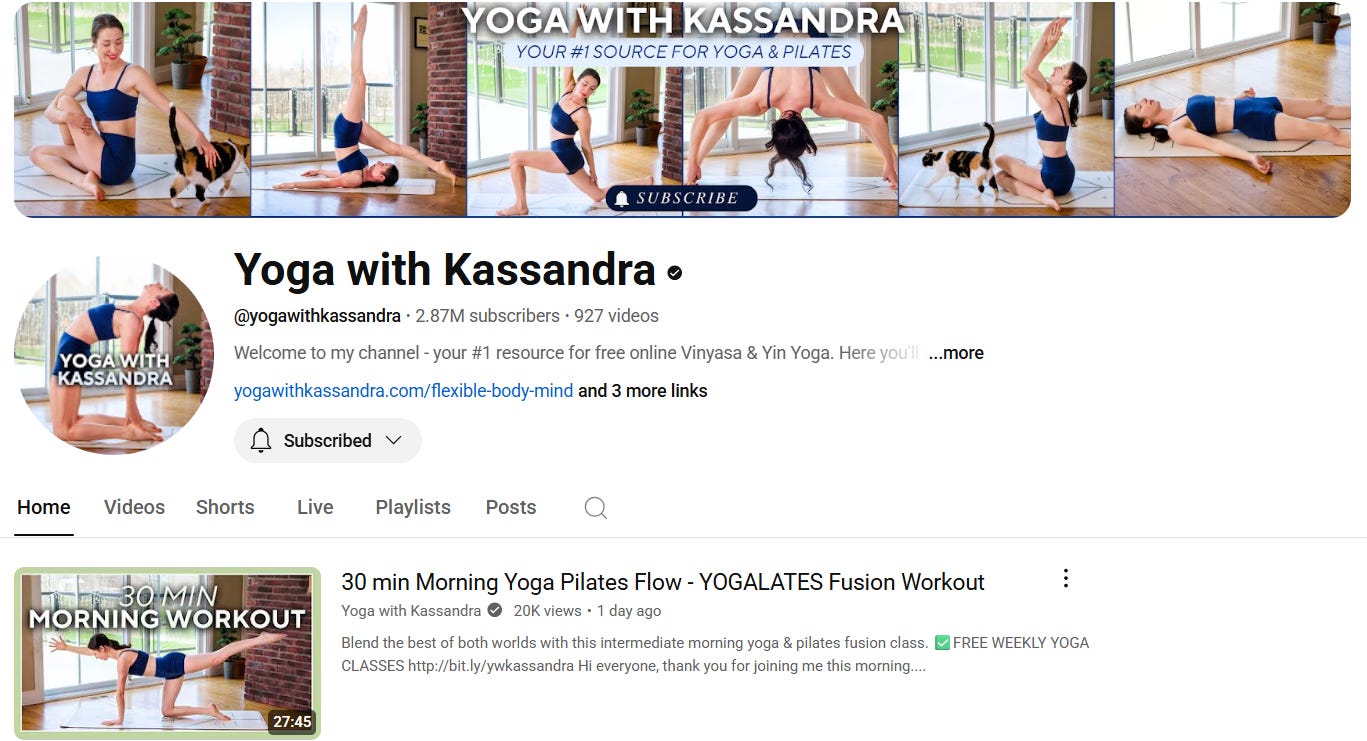The image size is (1367, 741).
Task: Show the 'and 3 more links' list
Action: 642,391
